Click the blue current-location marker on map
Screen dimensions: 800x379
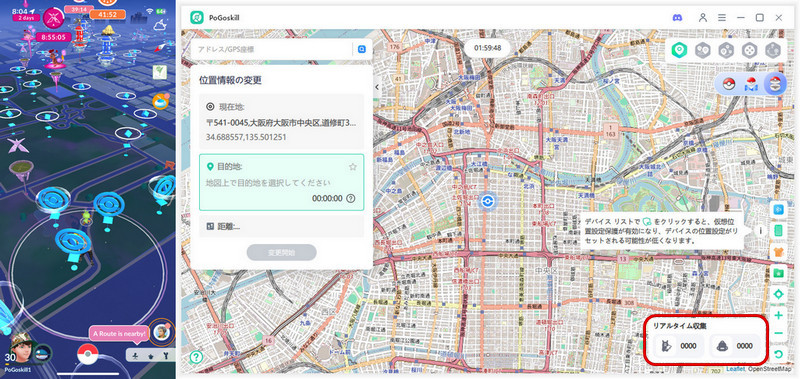[x=488, y=201]
